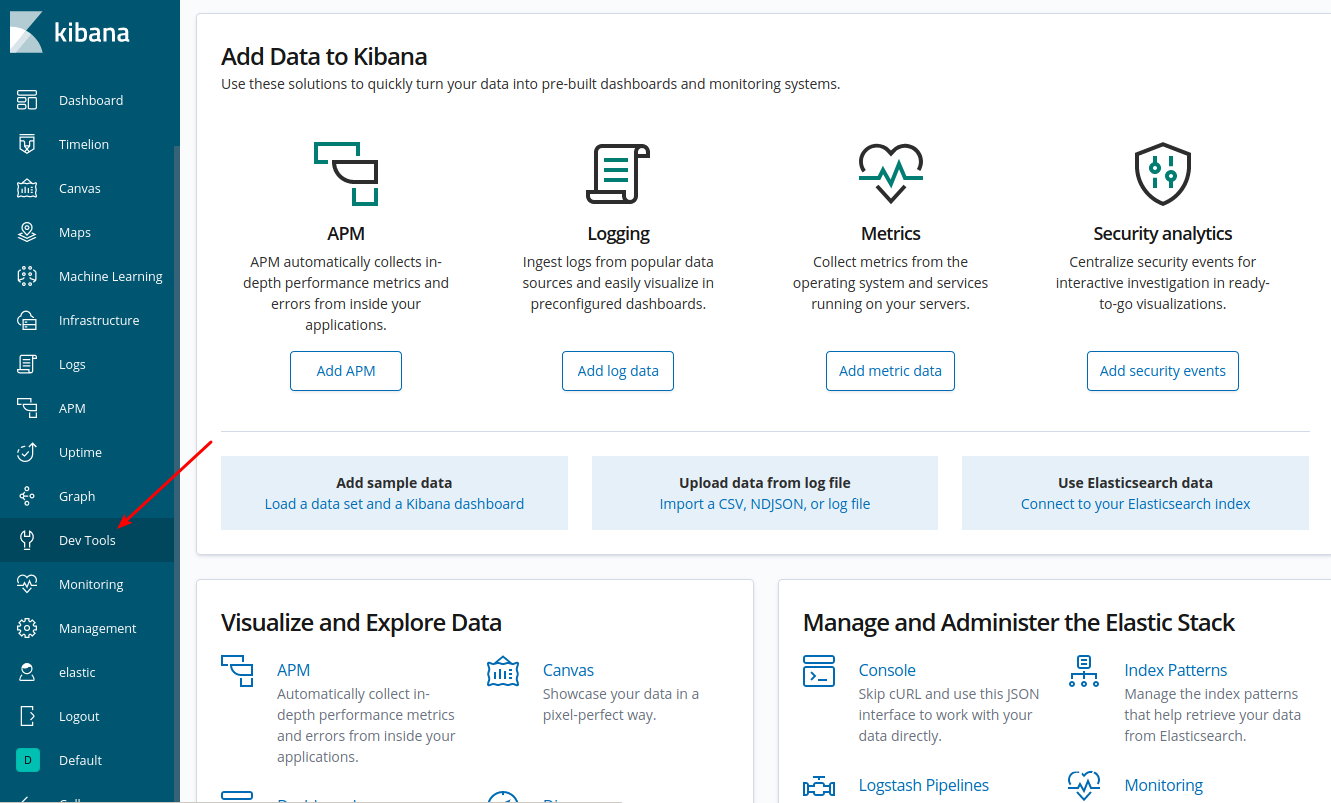Click the Logs sidebar icon
This screenshot has height=803, width=1331.
[x=27, y=364]
